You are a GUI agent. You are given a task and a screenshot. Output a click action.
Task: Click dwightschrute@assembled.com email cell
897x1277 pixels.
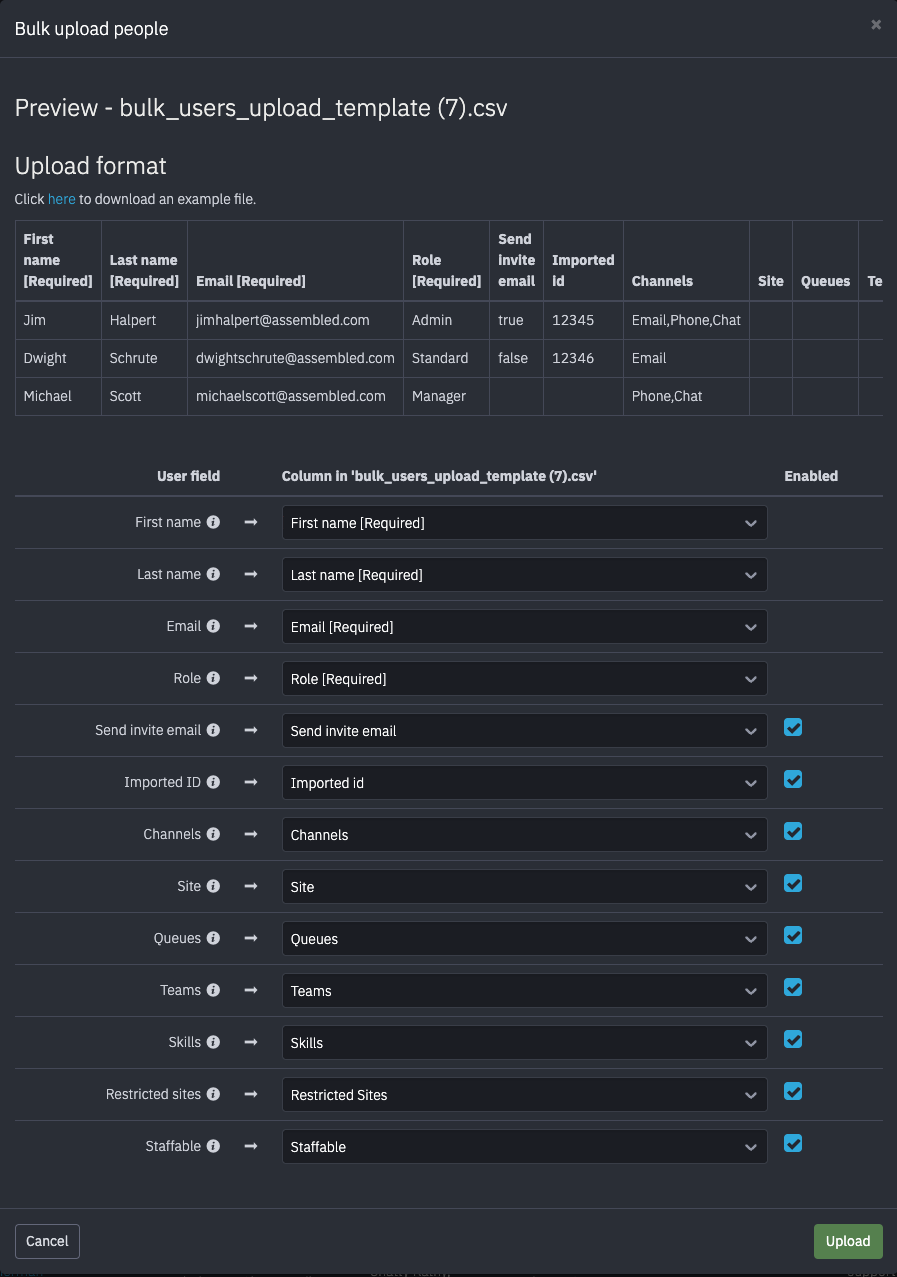click(x=295, y=358)
